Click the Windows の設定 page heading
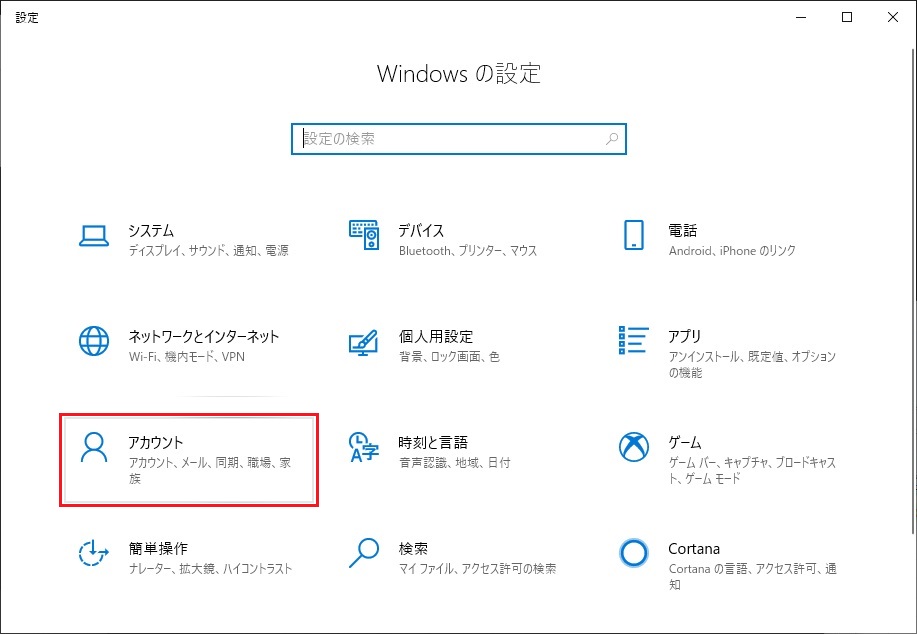 click(x=458, y=74)
